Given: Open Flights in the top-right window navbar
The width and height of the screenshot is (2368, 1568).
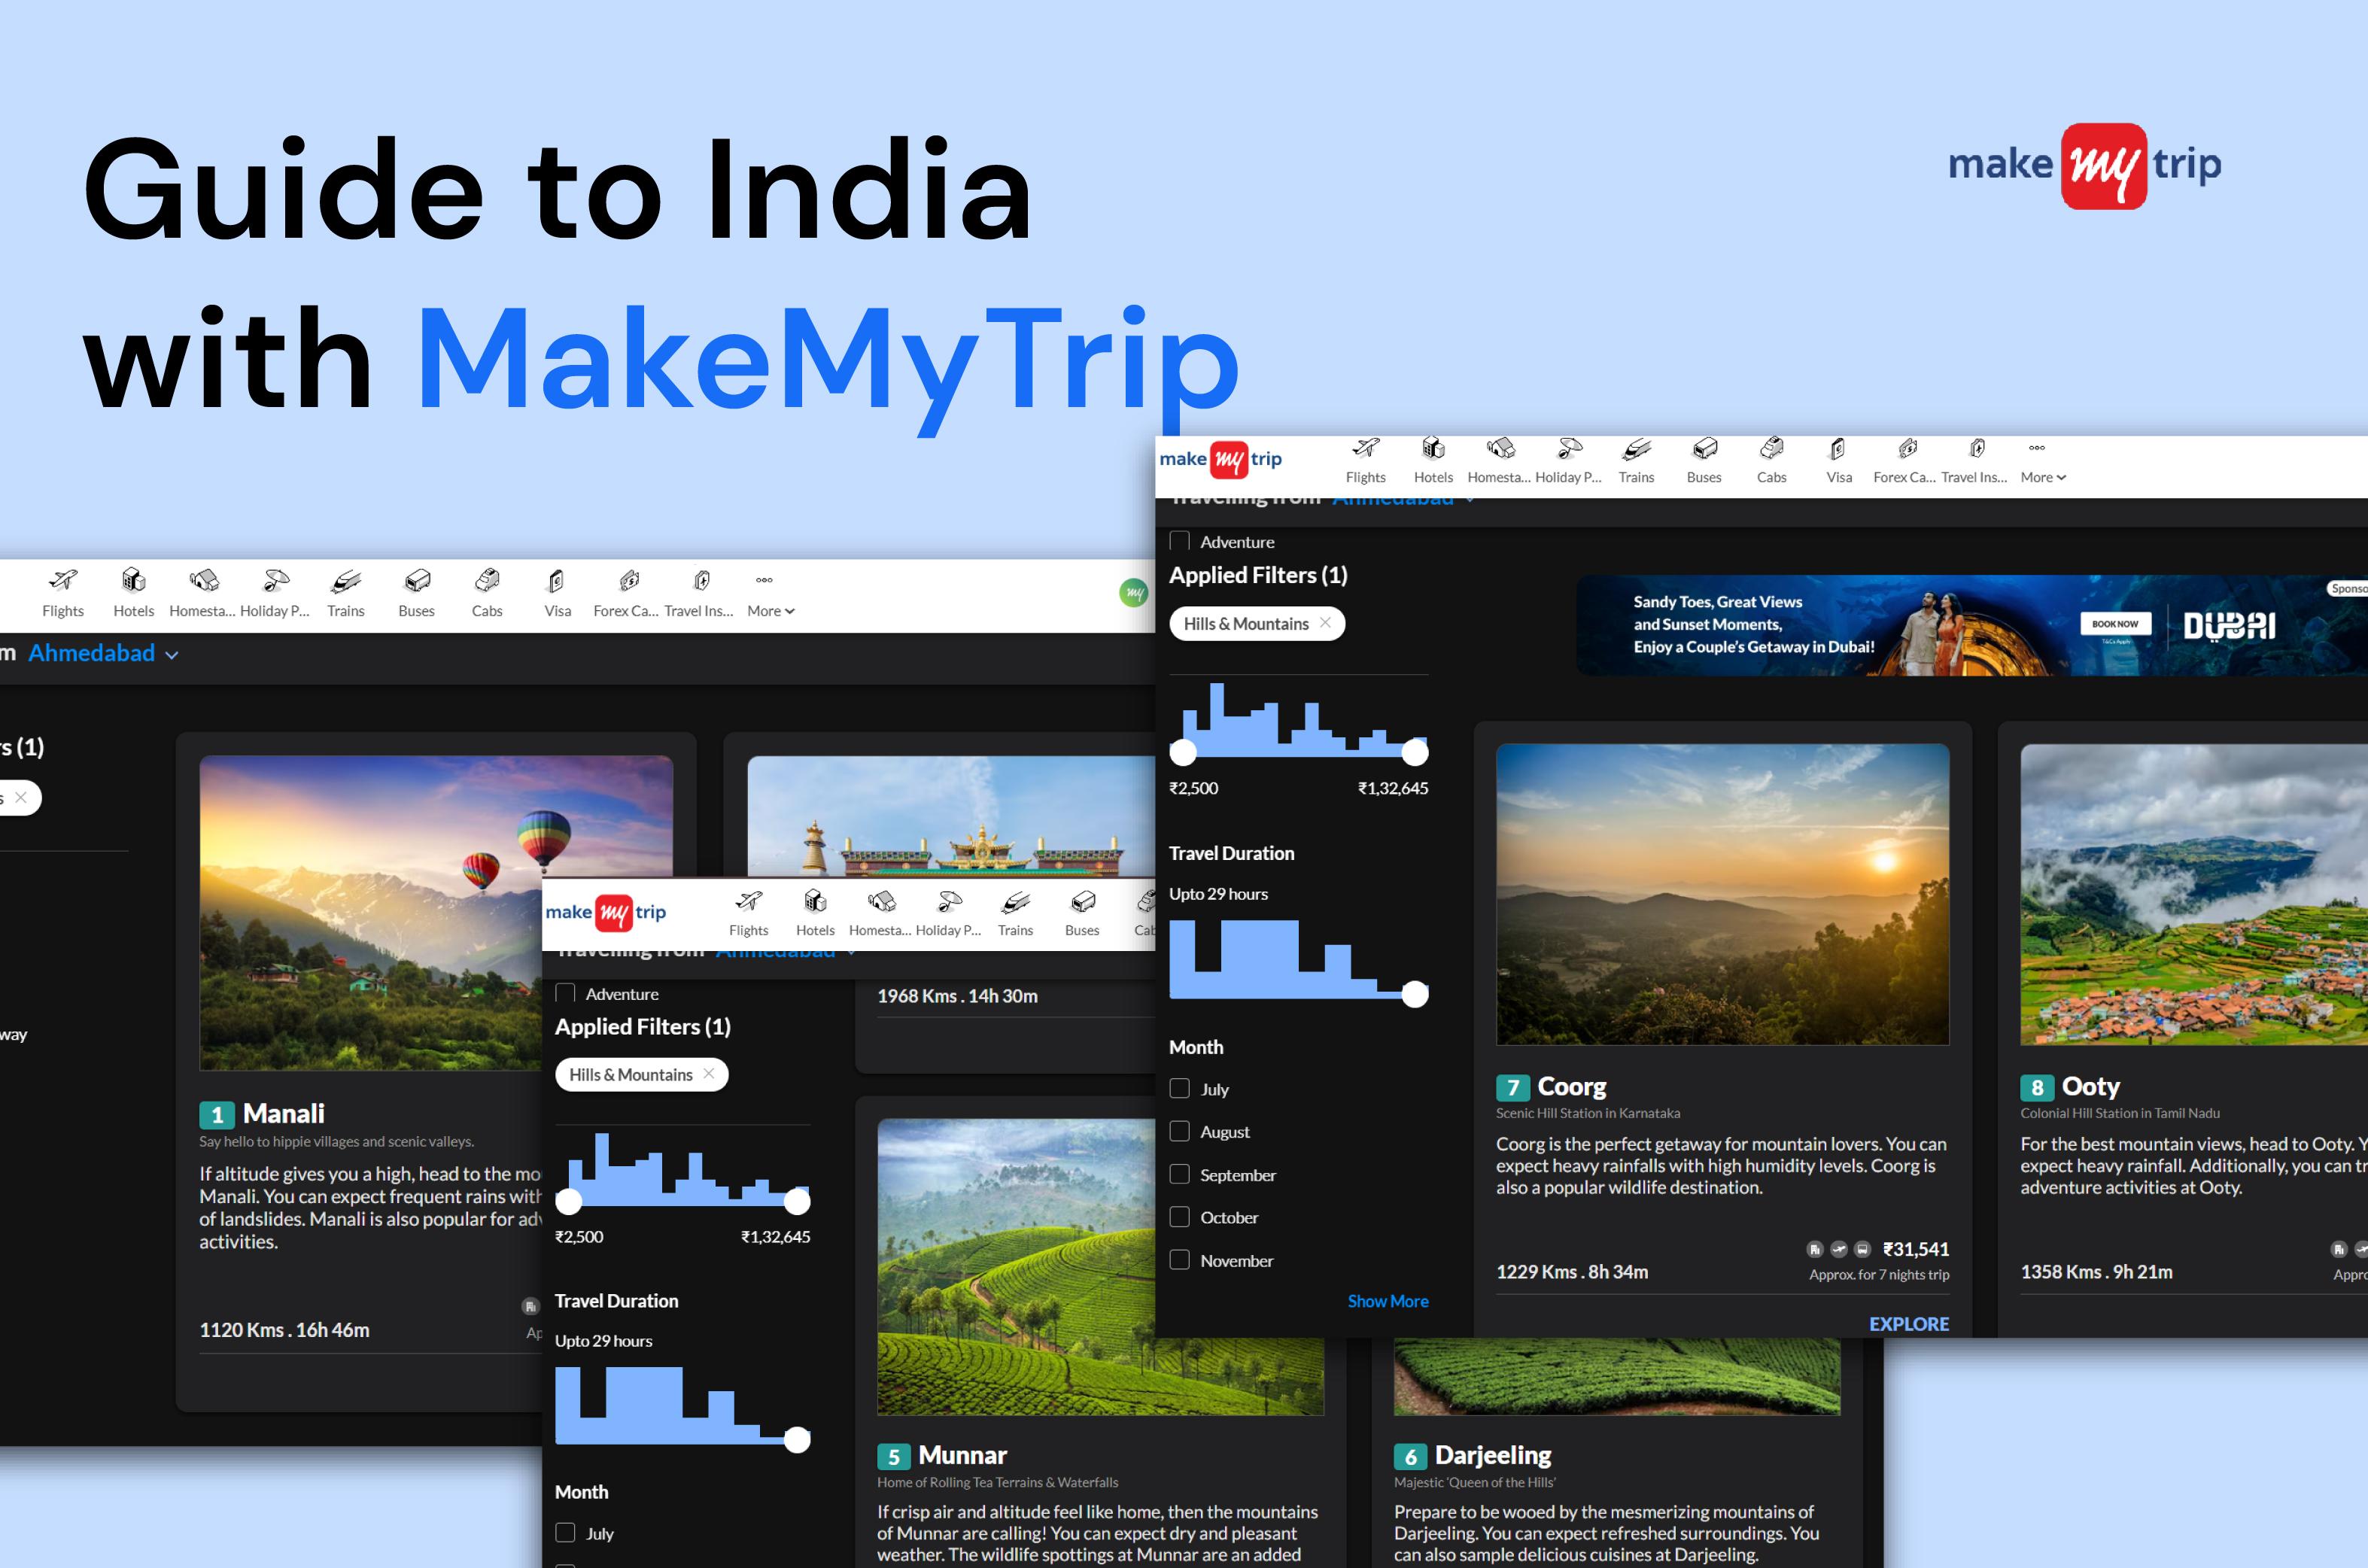Looking at the screenshot, I should [1365, 461].
